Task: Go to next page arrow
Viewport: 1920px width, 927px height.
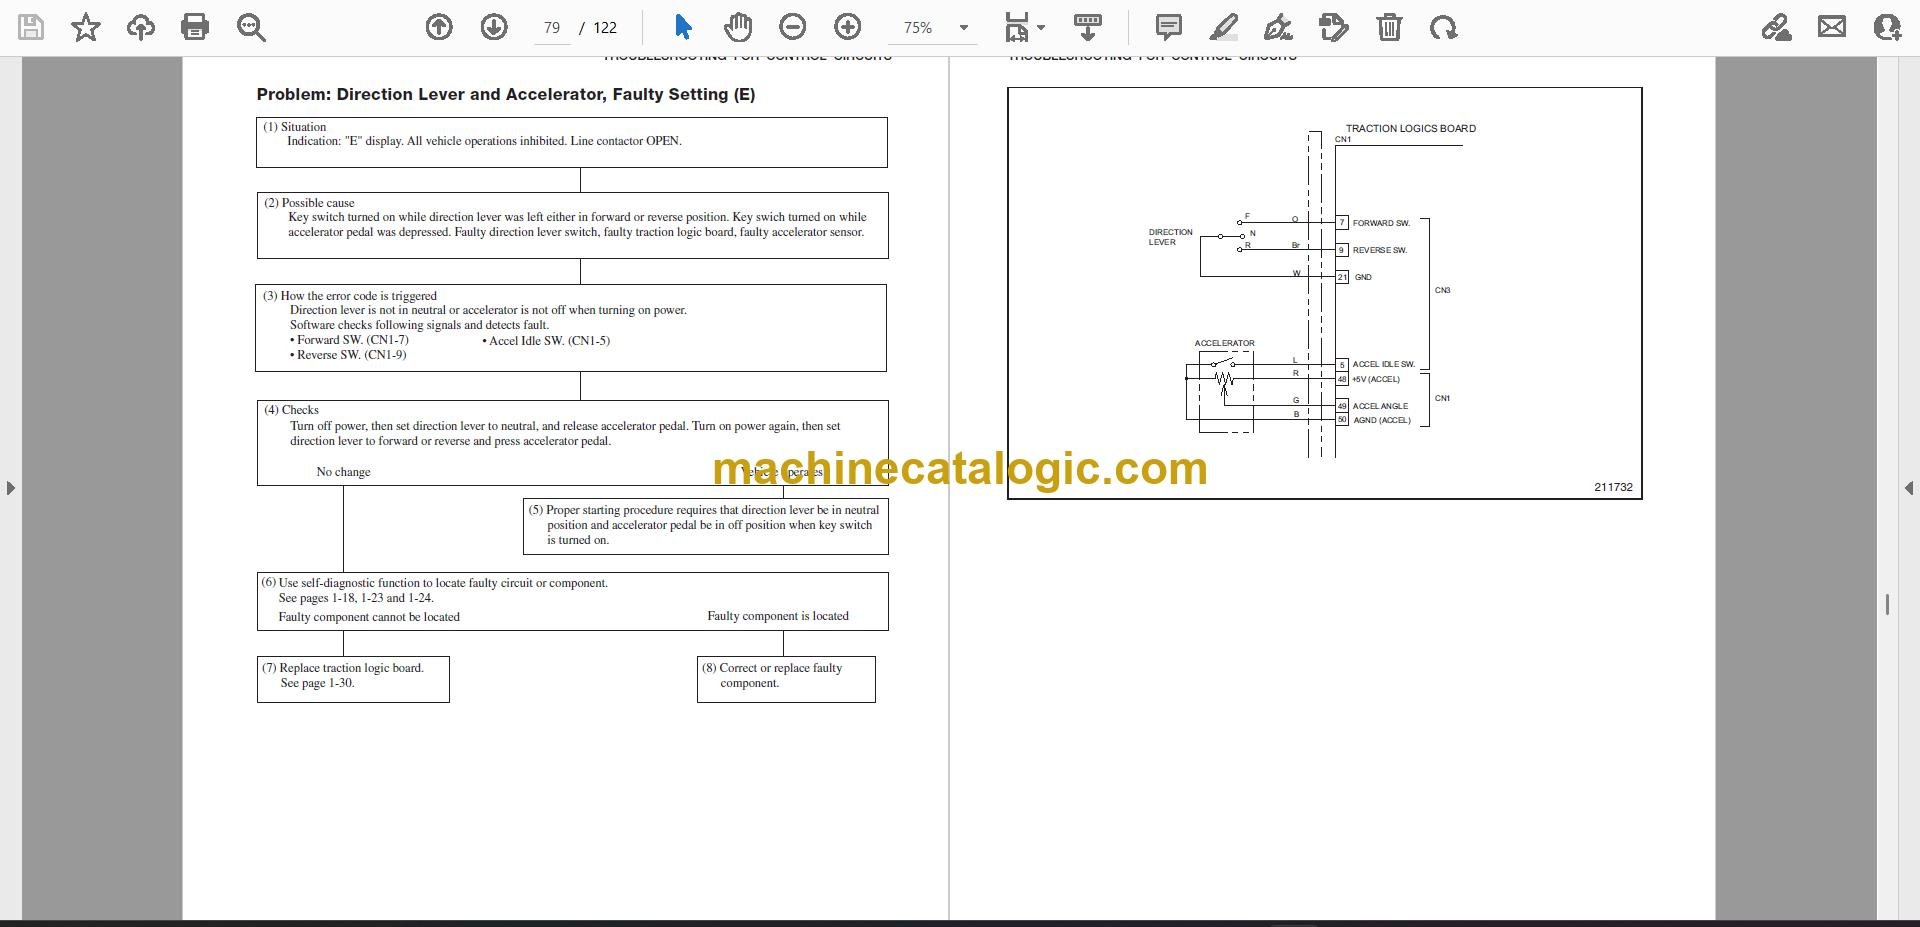Action: [x=494, y=27]
